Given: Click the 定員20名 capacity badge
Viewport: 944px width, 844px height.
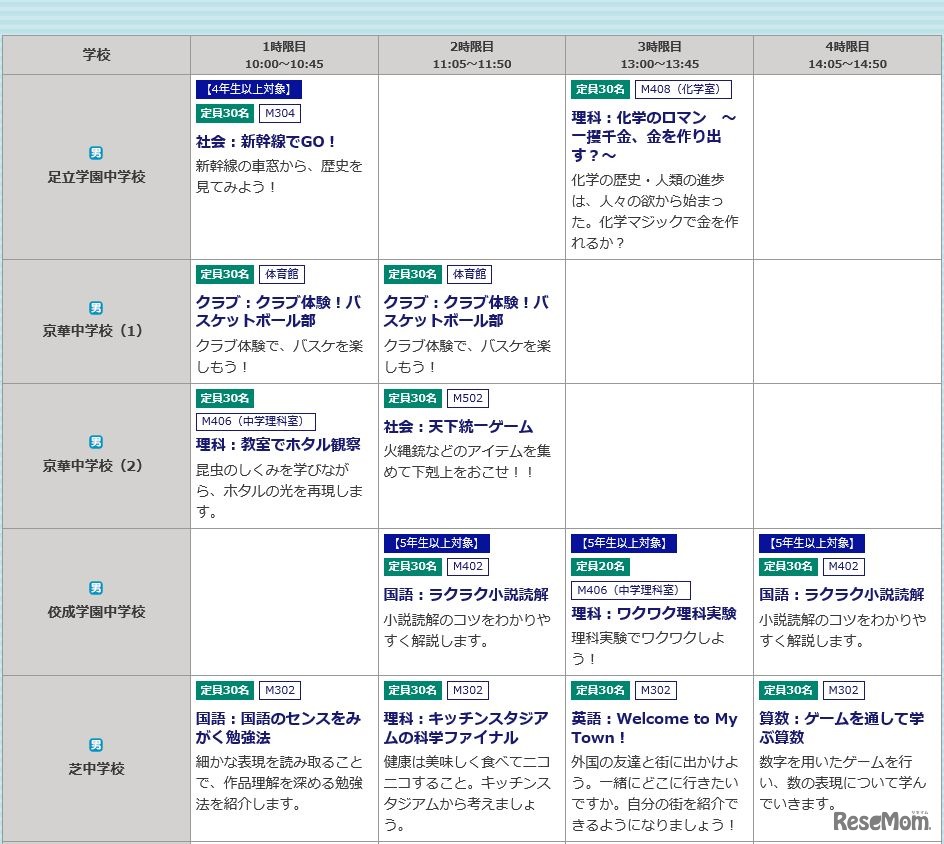Looking at the screenshot, I should 600,566.
